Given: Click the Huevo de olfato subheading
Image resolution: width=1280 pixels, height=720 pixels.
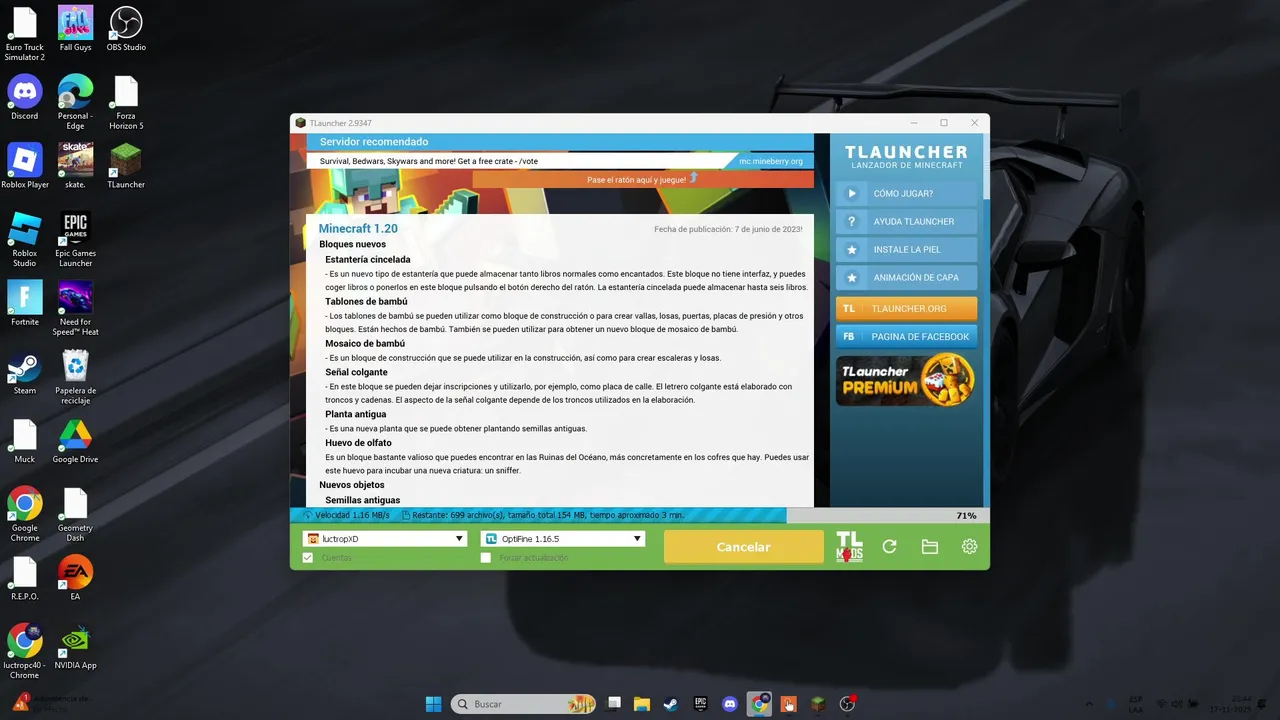Looking at the screenshot, I should [x=358, y=442].
